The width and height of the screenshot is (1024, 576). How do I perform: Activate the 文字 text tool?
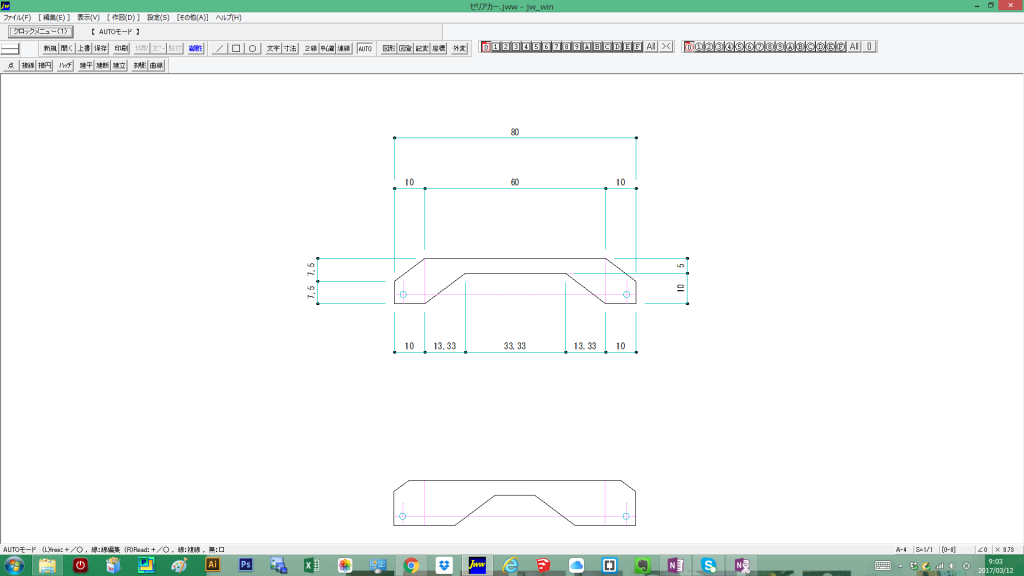coord(273,48)
